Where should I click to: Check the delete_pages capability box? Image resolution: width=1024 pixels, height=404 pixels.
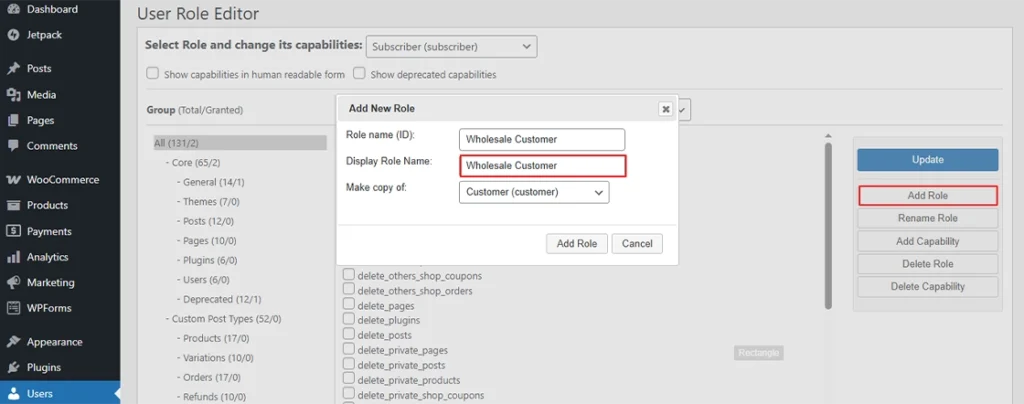point(349,305)
